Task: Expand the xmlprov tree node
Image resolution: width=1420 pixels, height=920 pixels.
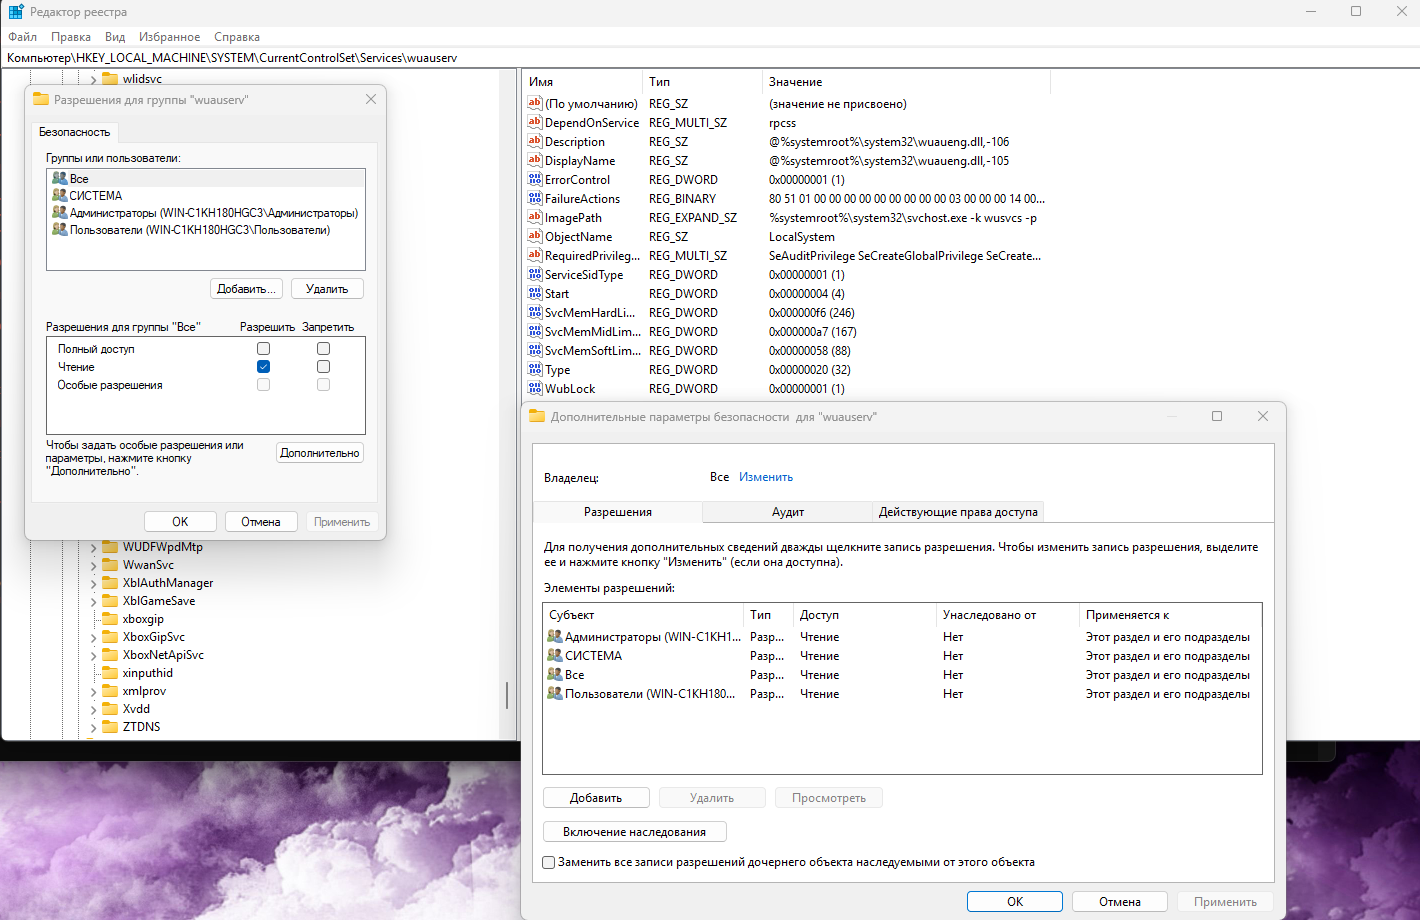Action: tap(94, 692)
